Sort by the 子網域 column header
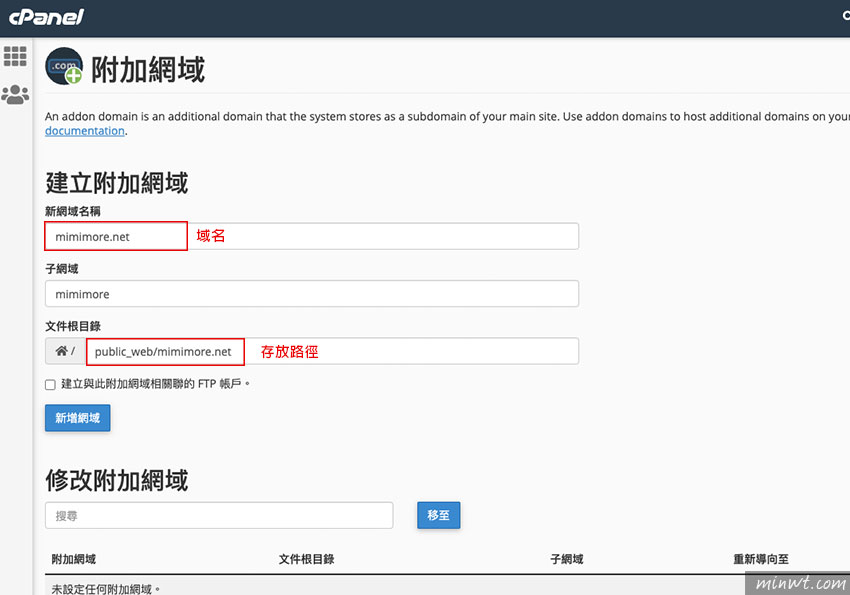Screen dimensions: 850x595 point(566,559)
